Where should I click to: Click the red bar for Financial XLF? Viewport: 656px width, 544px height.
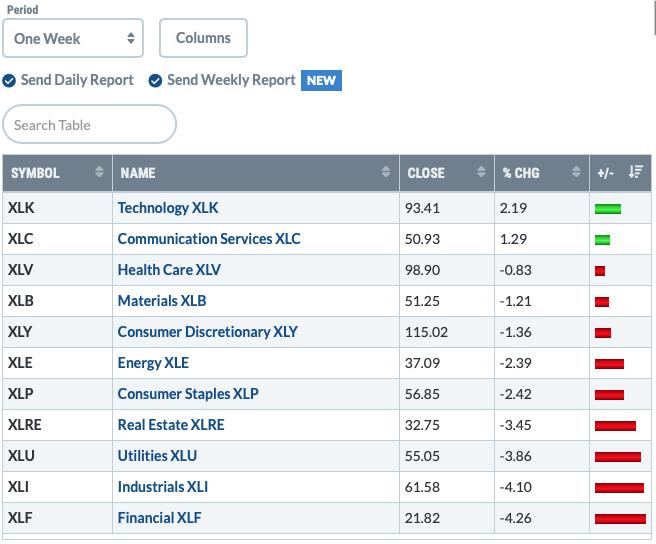point(620,519)
